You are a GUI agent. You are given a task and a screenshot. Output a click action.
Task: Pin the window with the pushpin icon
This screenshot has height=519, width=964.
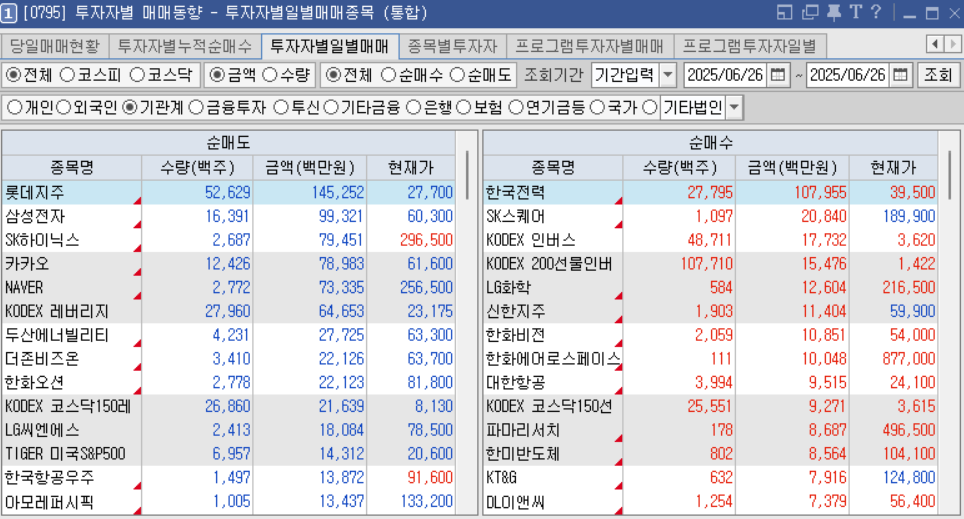point(834,12)
